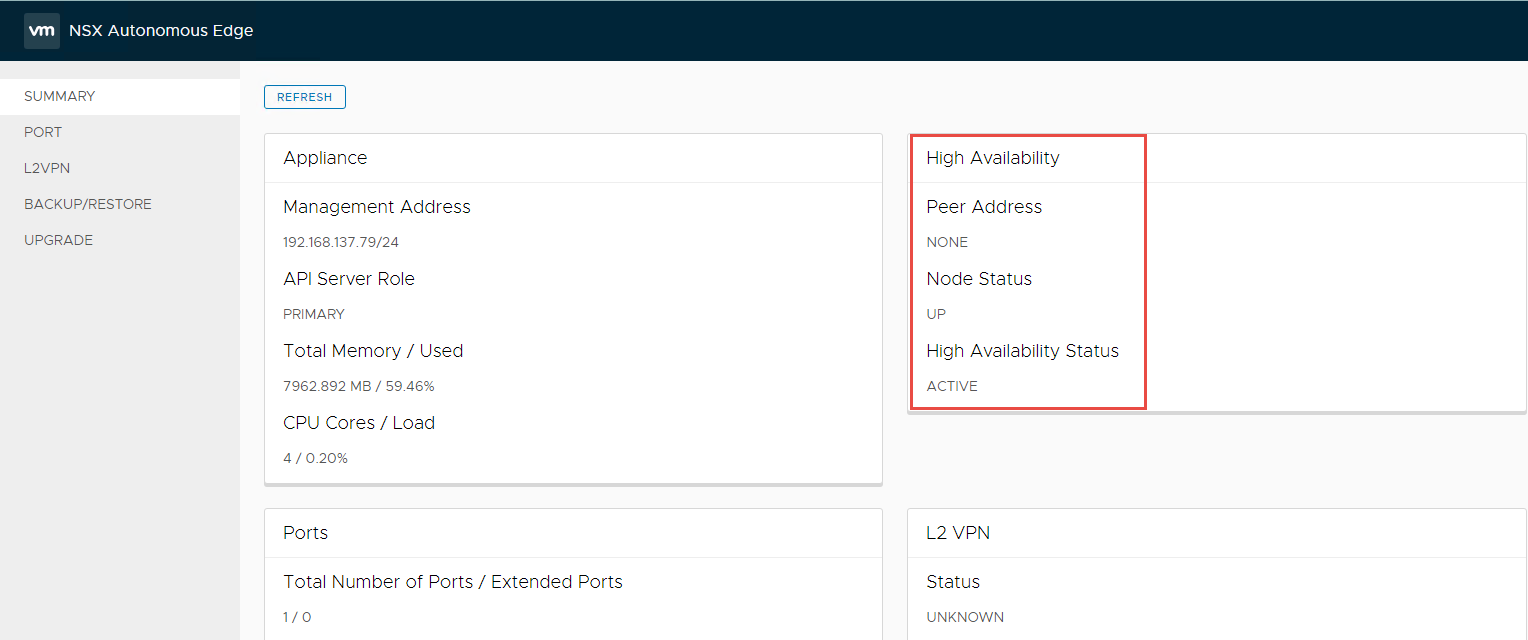Open the L2VPN sidebar item

click(x=47, y=168)
